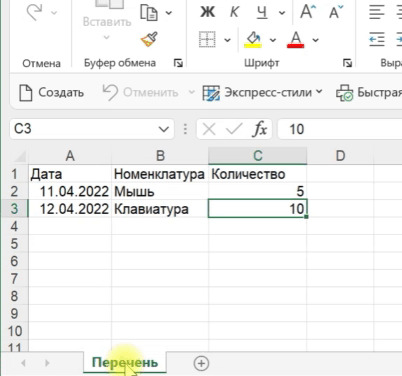Viewport: 402px width, 376px height.
Task: Expand the Name Box dropdown
Action: [x=164, y=129]
